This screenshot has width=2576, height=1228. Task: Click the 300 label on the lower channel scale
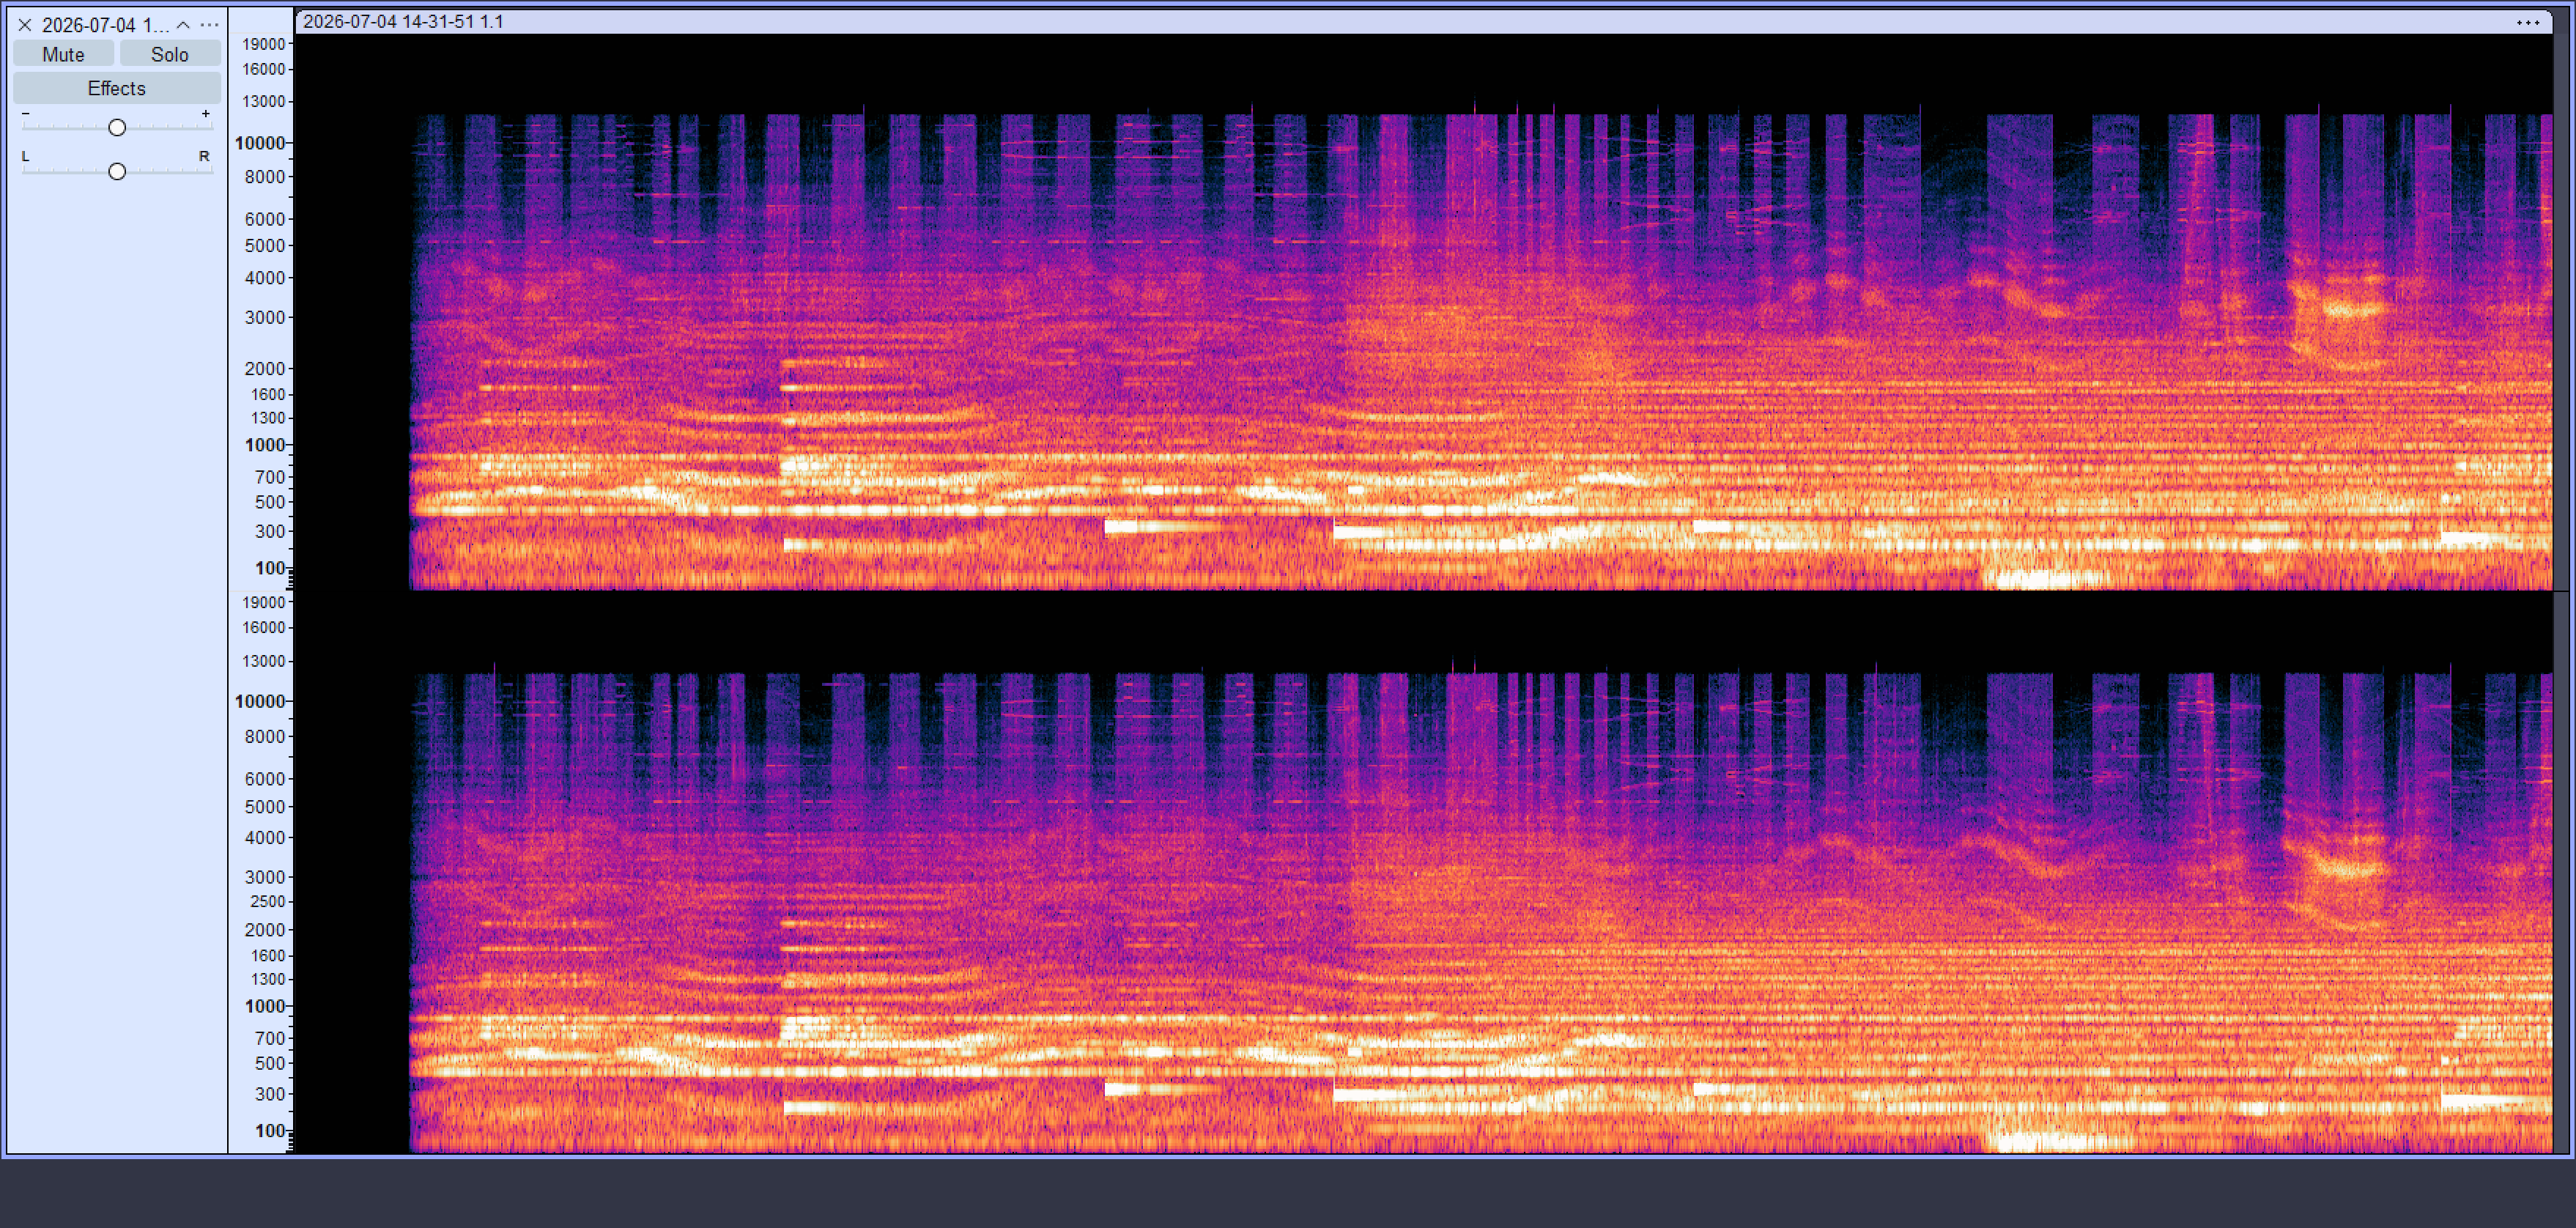[x=270, y=1094]
